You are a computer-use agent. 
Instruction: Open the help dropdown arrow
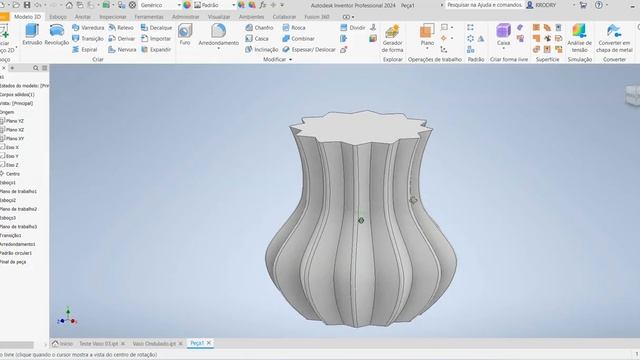[607, 5]
